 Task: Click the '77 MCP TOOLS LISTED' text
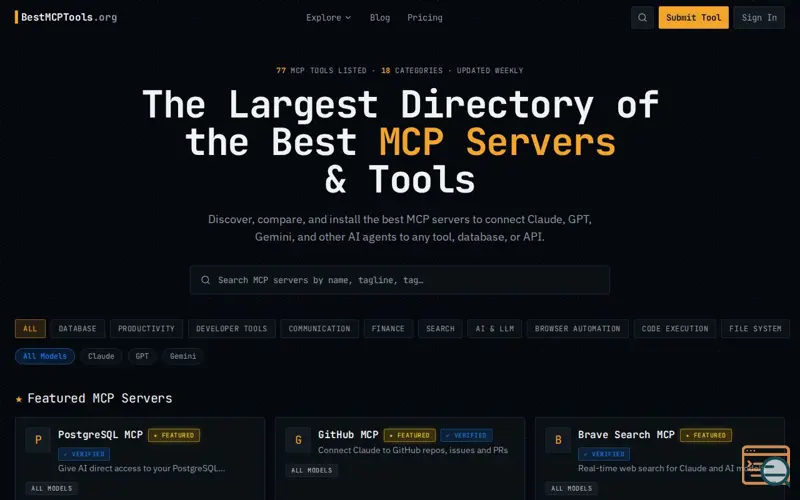coord(321,70)
